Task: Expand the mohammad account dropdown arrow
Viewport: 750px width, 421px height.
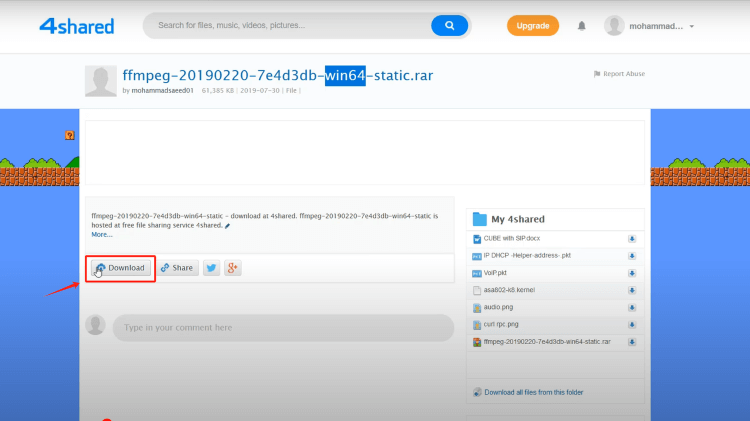Action: tap(692, 26)
